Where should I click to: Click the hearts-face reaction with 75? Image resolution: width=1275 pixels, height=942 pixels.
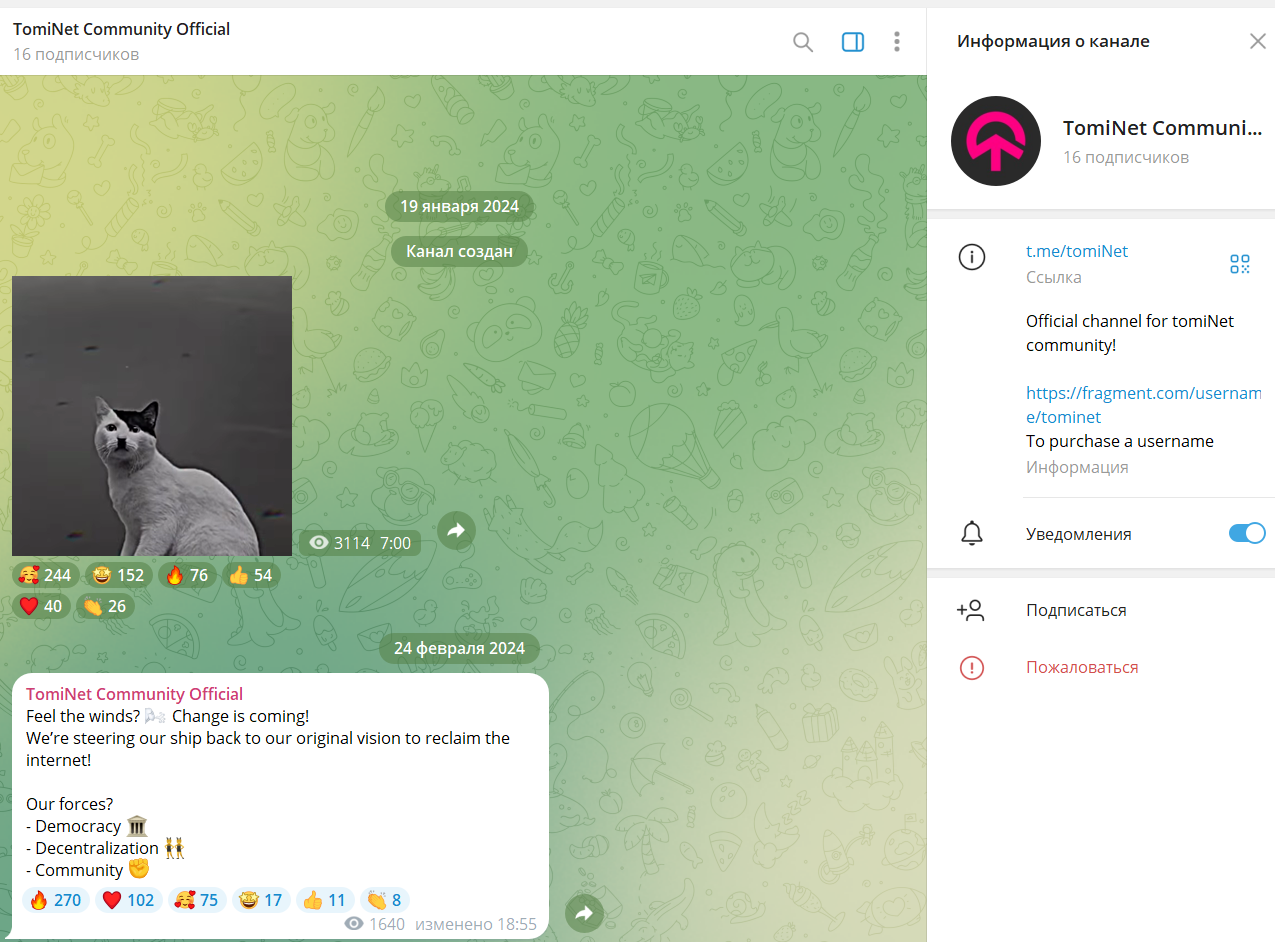197,900
